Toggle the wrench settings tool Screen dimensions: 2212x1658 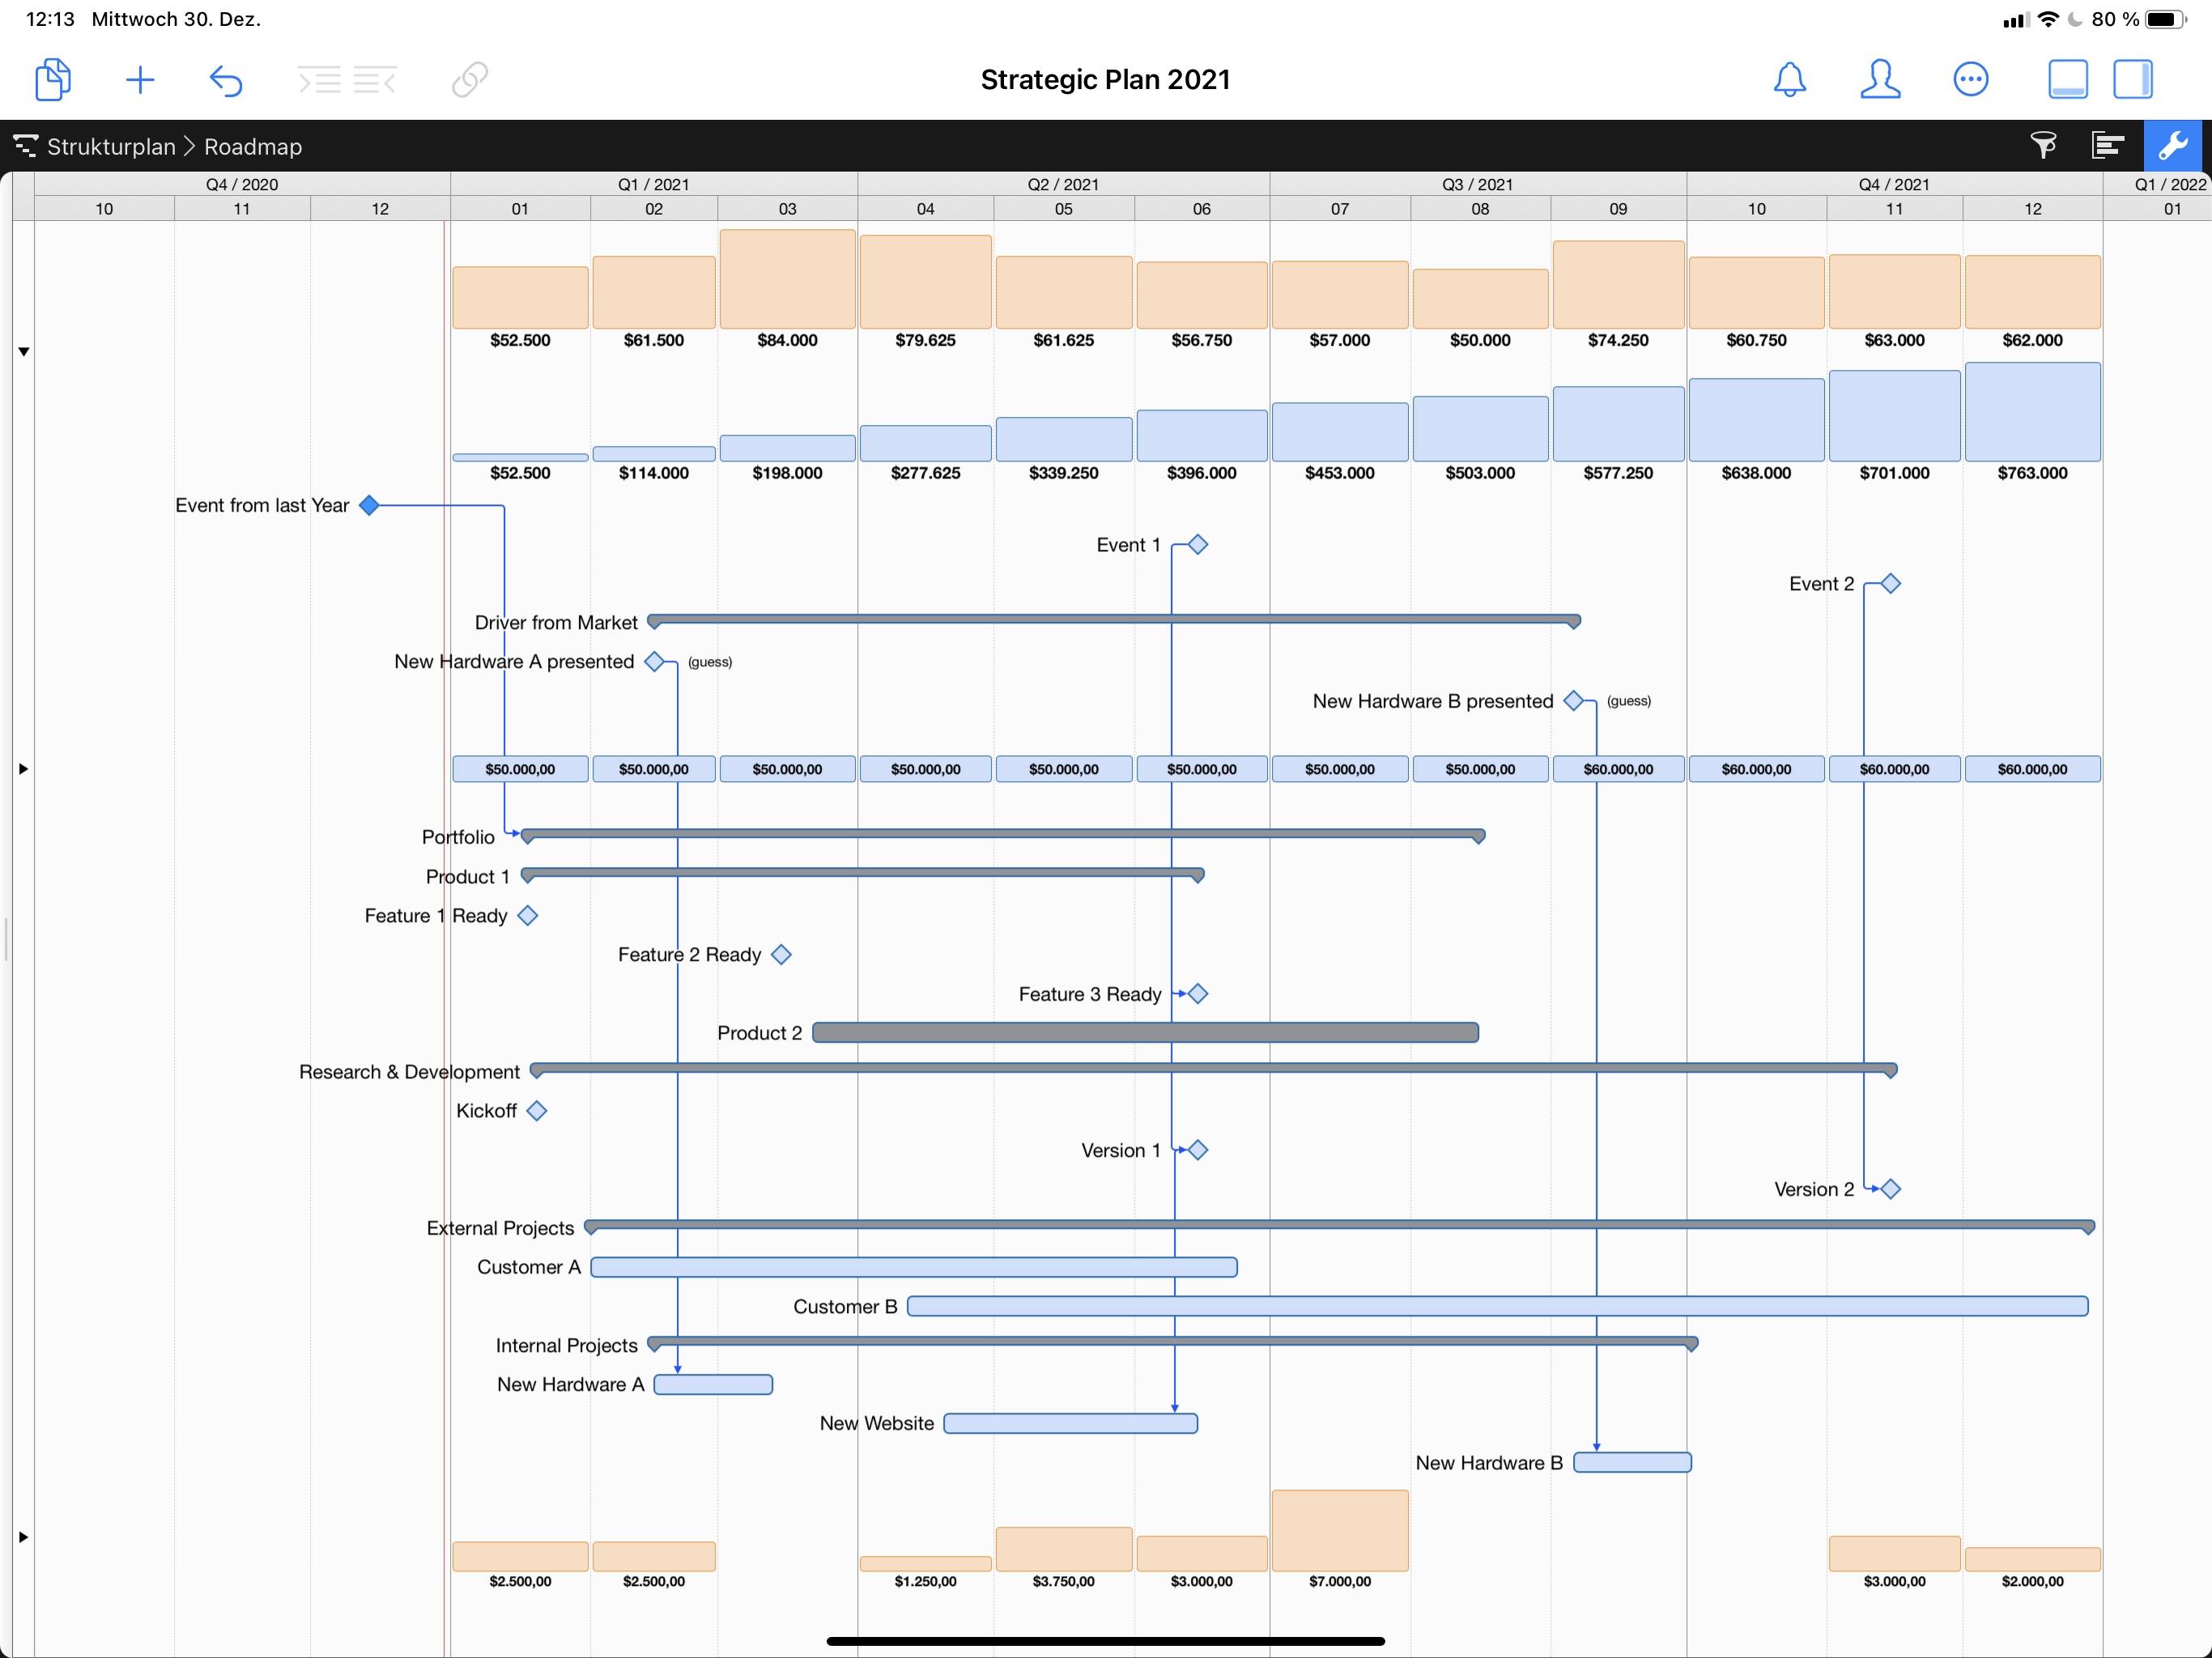pos(2172,146)
